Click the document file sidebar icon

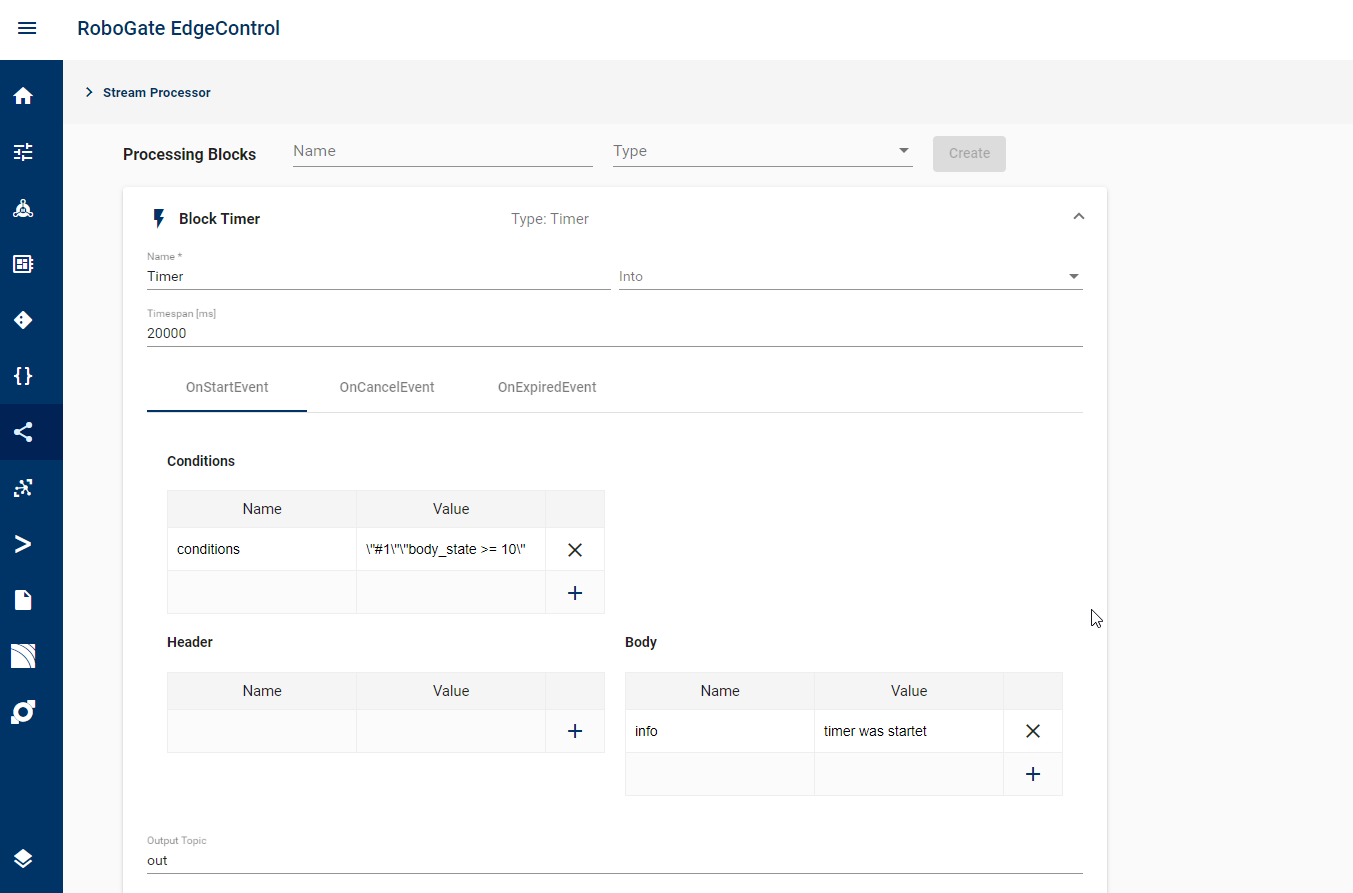(23, 600)
